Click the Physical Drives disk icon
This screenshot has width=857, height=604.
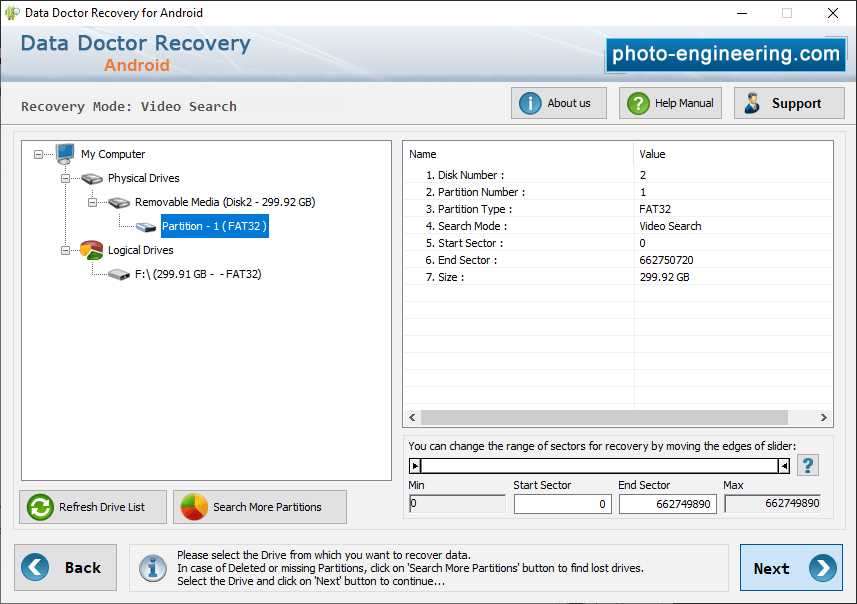click(x=92, y=179)
